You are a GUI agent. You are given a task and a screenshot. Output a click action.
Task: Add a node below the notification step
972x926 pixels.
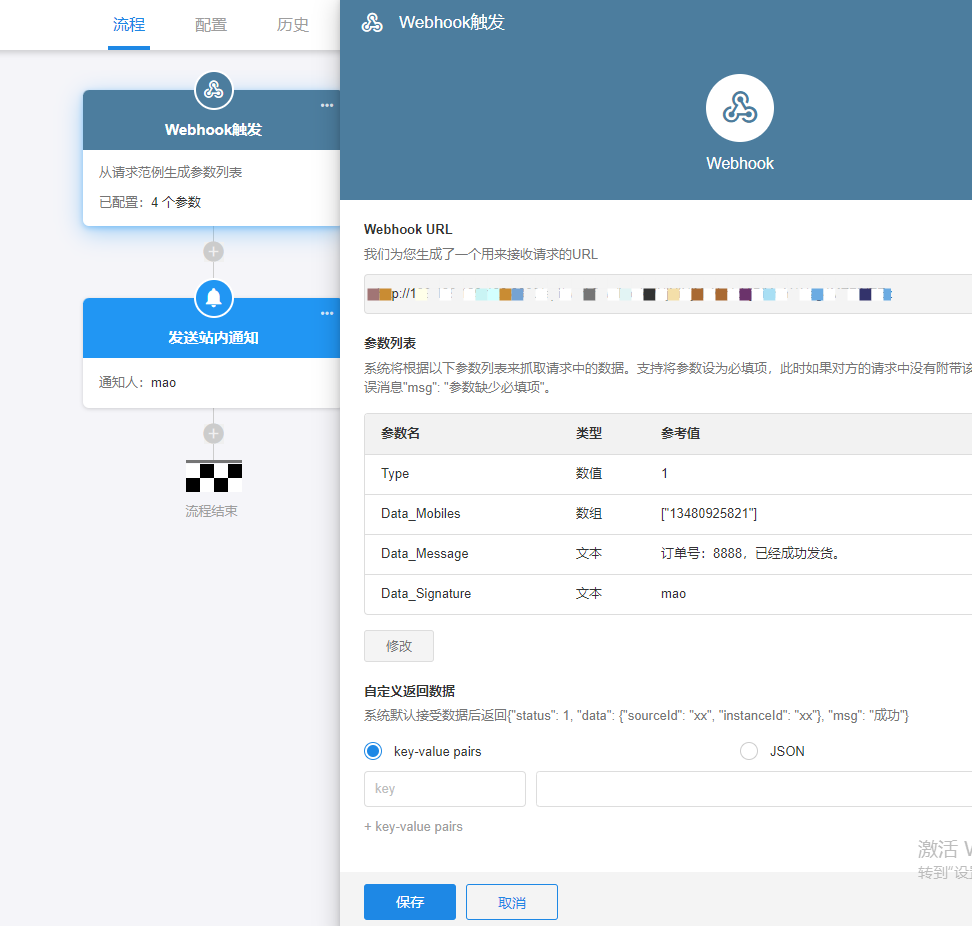click(213, 433)
